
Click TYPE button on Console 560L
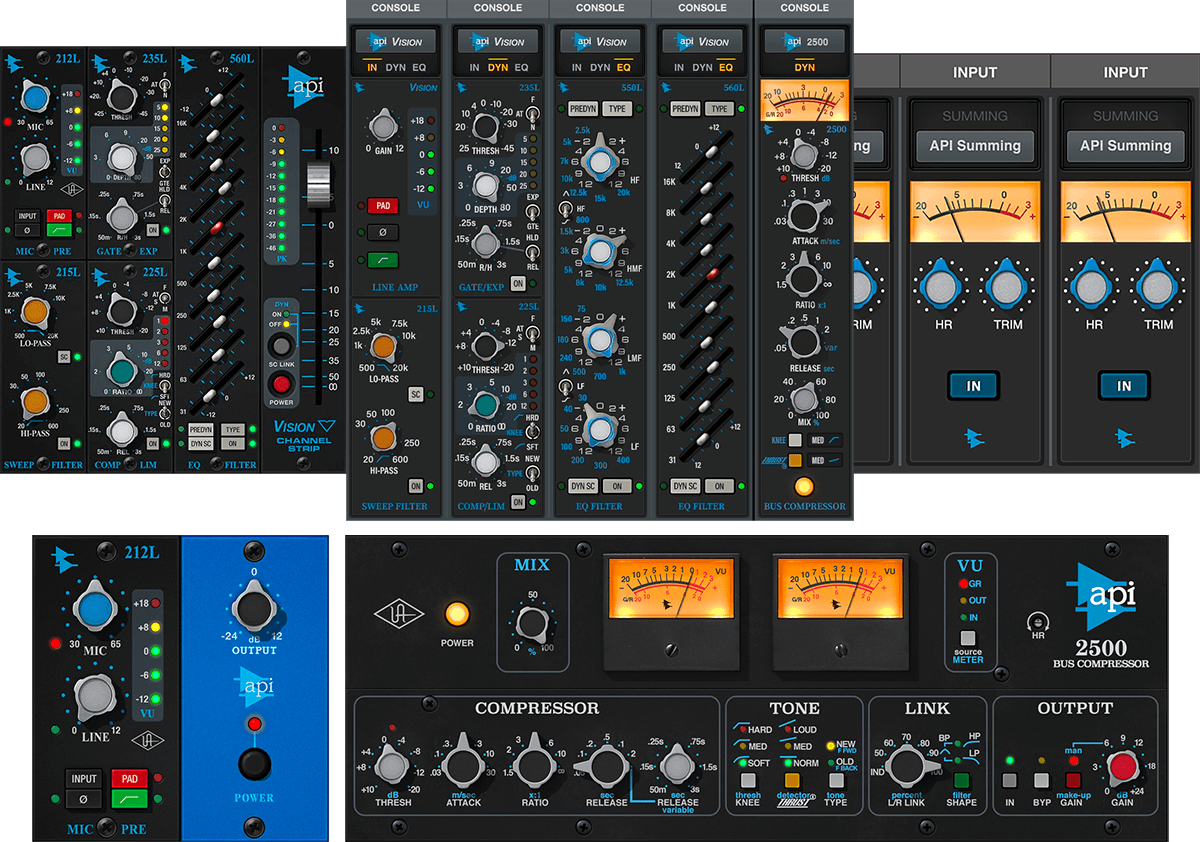click(719, 108)
